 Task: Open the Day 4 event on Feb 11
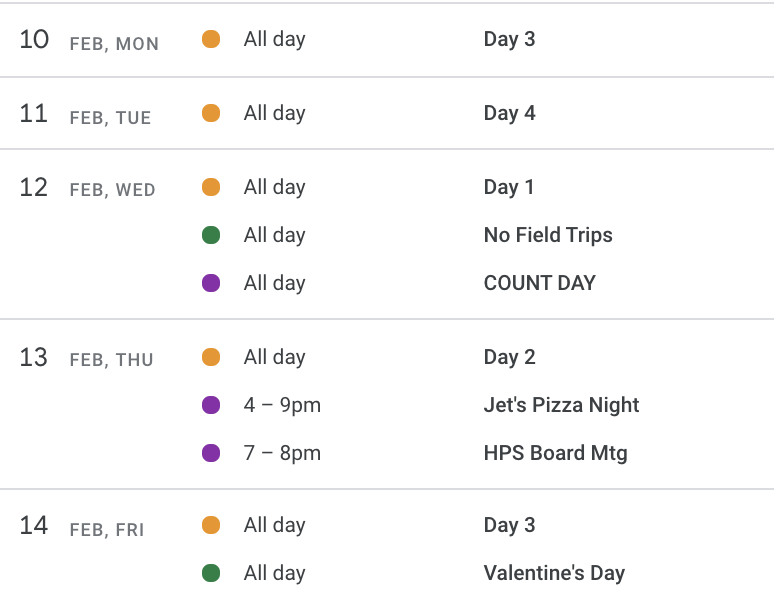pos(509,113)
